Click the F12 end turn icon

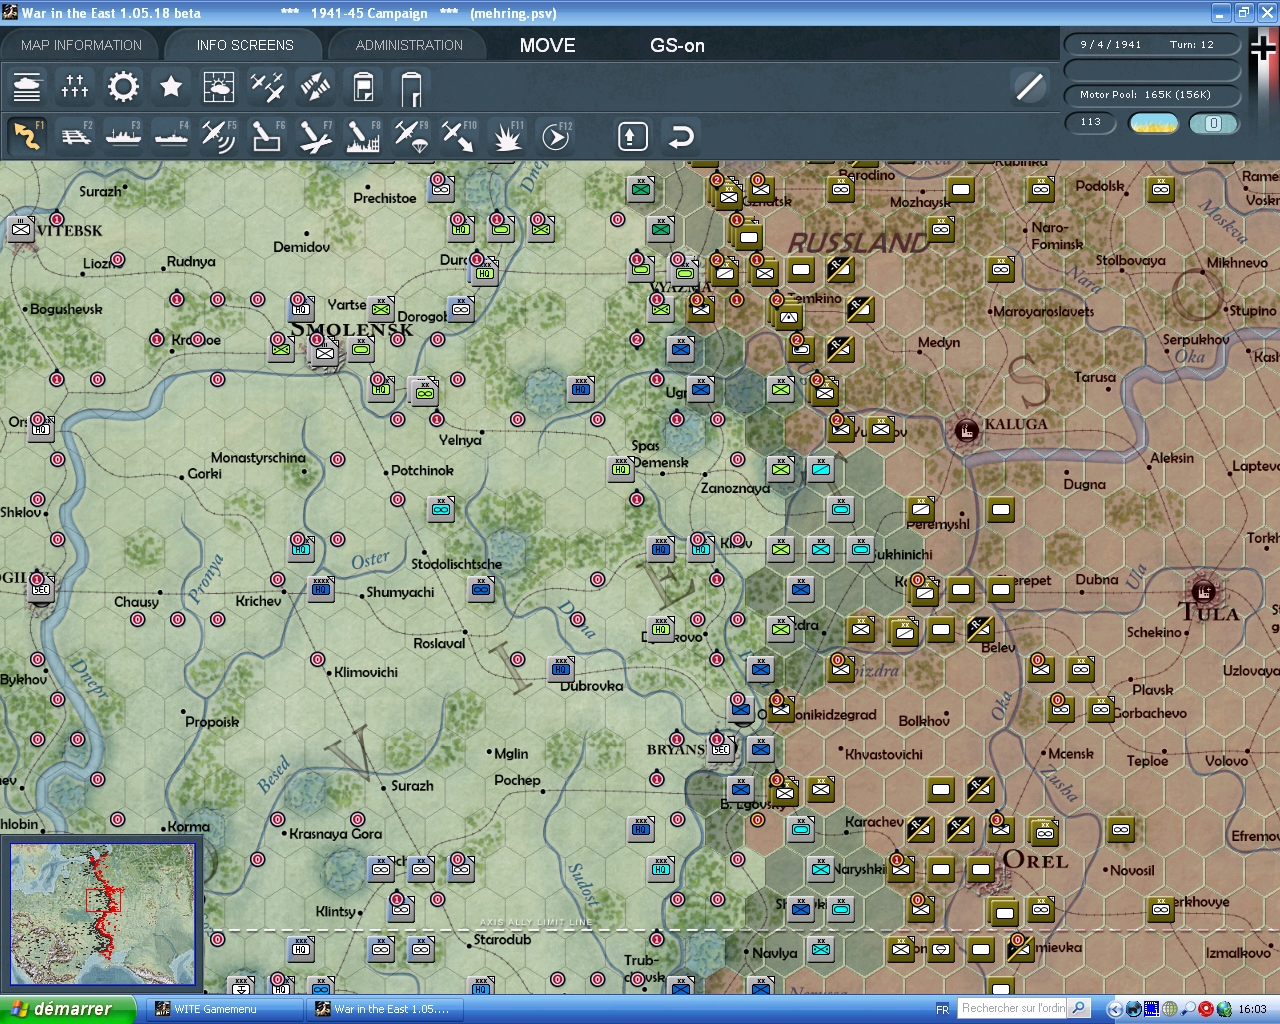(555, 136)
